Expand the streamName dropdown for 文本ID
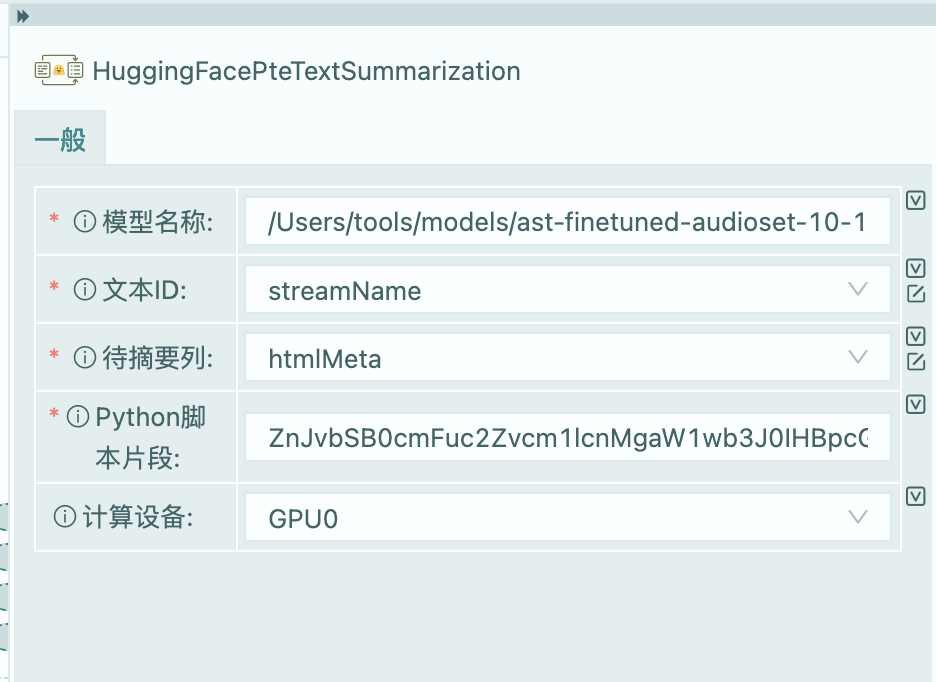This screenshot has height=682, width=936. pyautogui.click(x=858, y=289)
